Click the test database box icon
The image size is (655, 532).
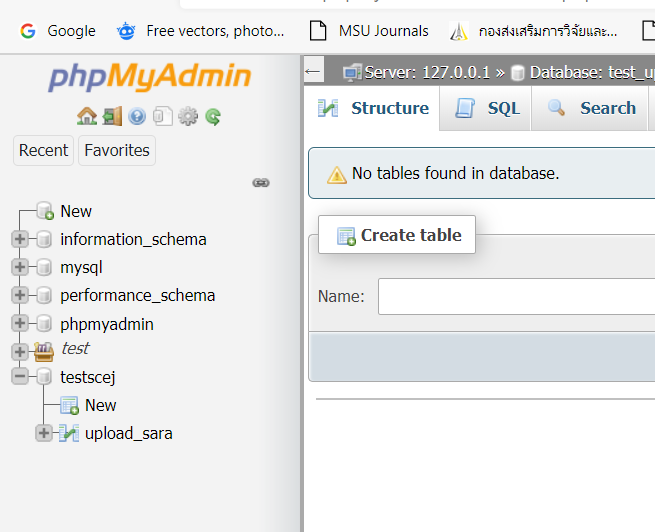pyautogui.click(x=44, y=352)
